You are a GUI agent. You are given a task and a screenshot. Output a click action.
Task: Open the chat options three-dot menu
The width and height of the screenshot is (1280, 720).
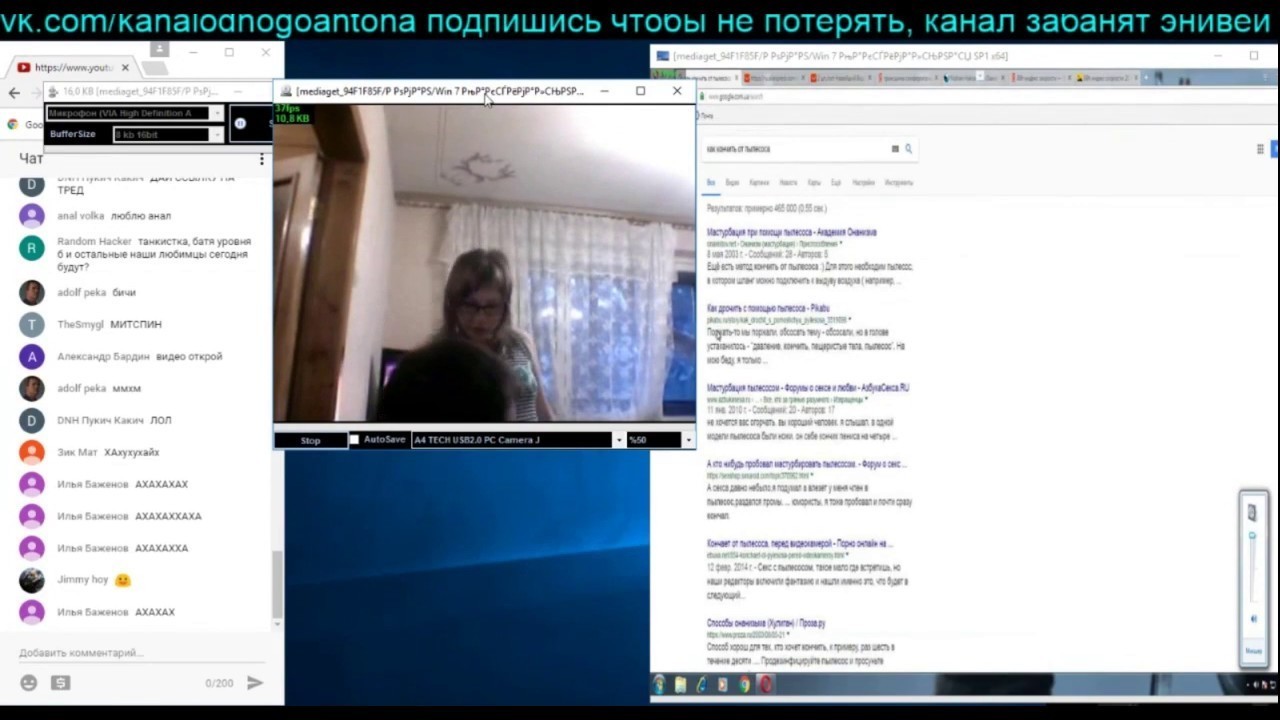coord(262,159)
